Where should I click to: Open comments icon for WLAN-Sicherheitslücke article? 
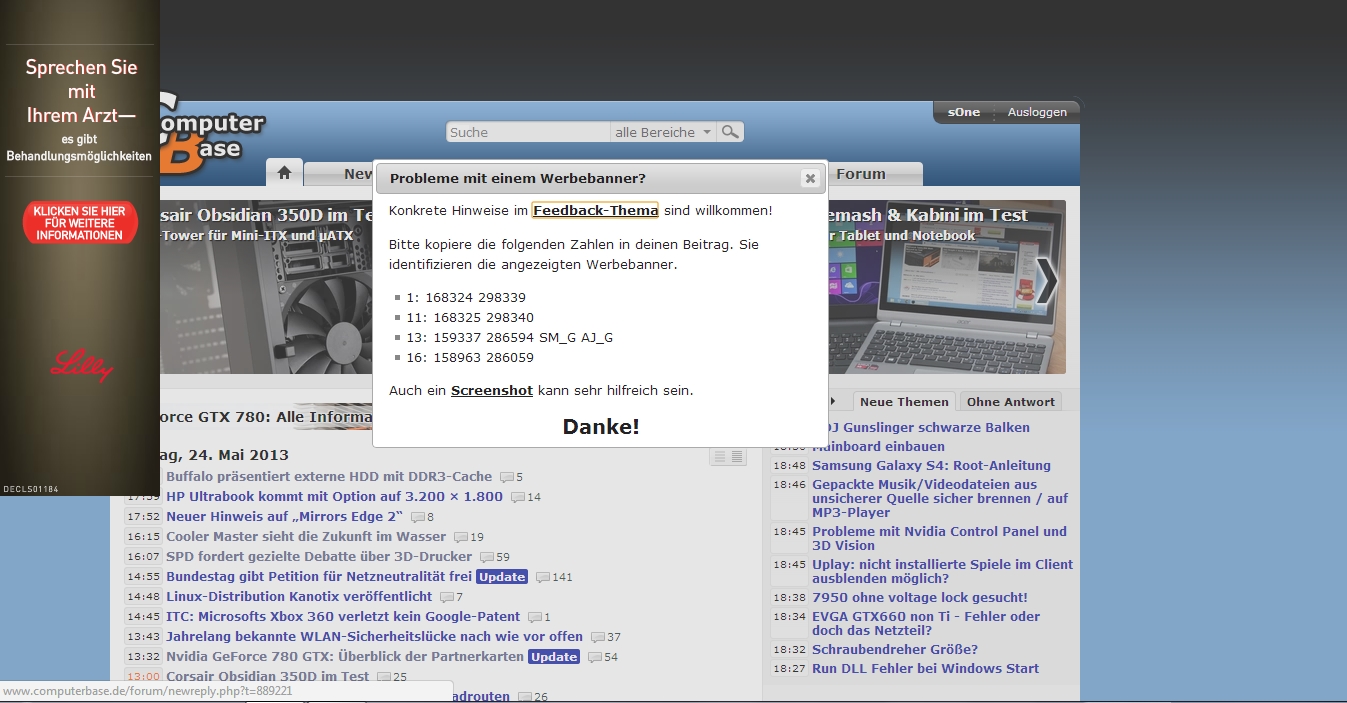tap(598, 637)
